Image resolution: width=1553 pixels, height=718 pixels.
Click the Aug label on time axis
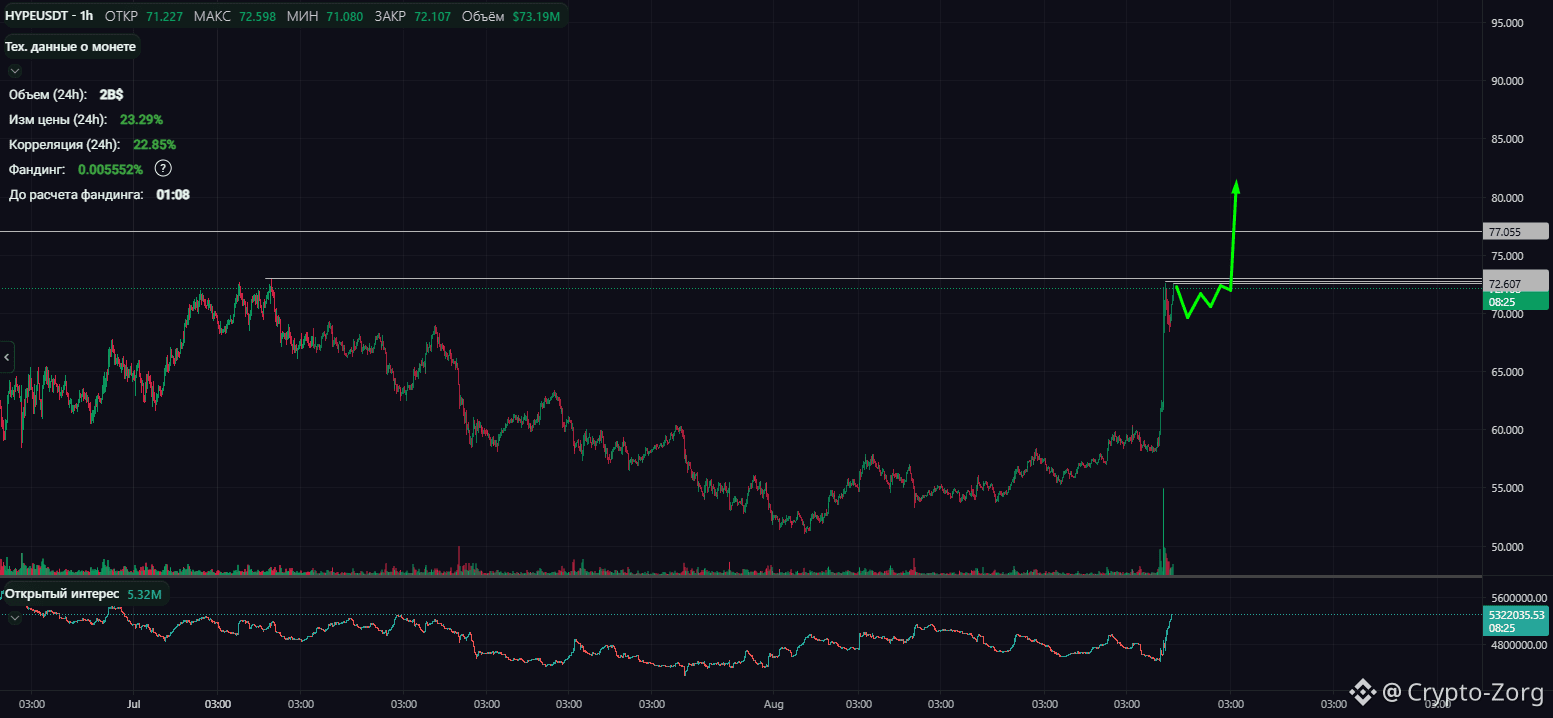(774, 704)
